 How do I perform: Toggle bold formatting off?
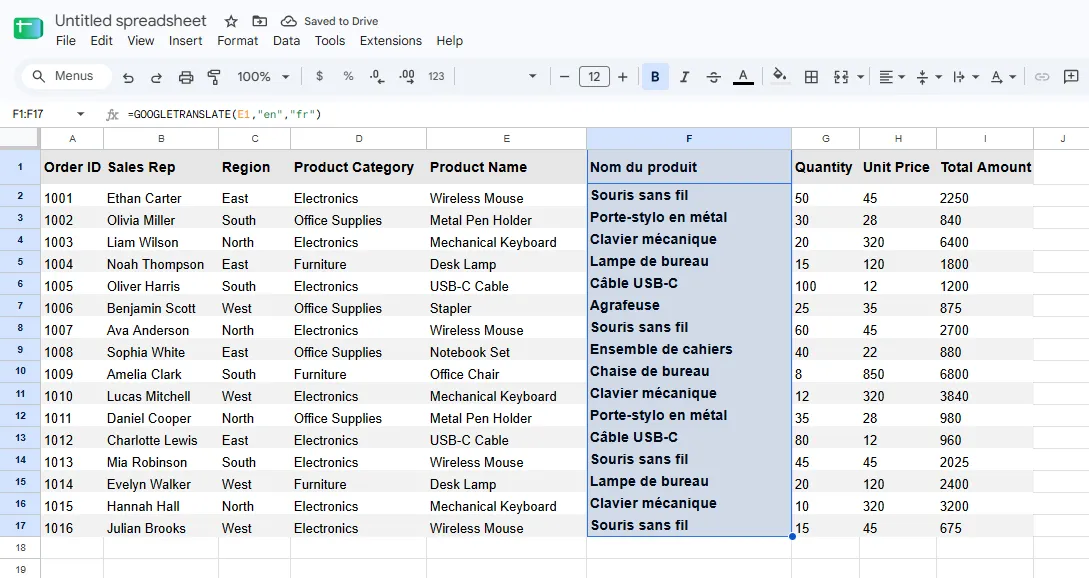tap(655, 76)
